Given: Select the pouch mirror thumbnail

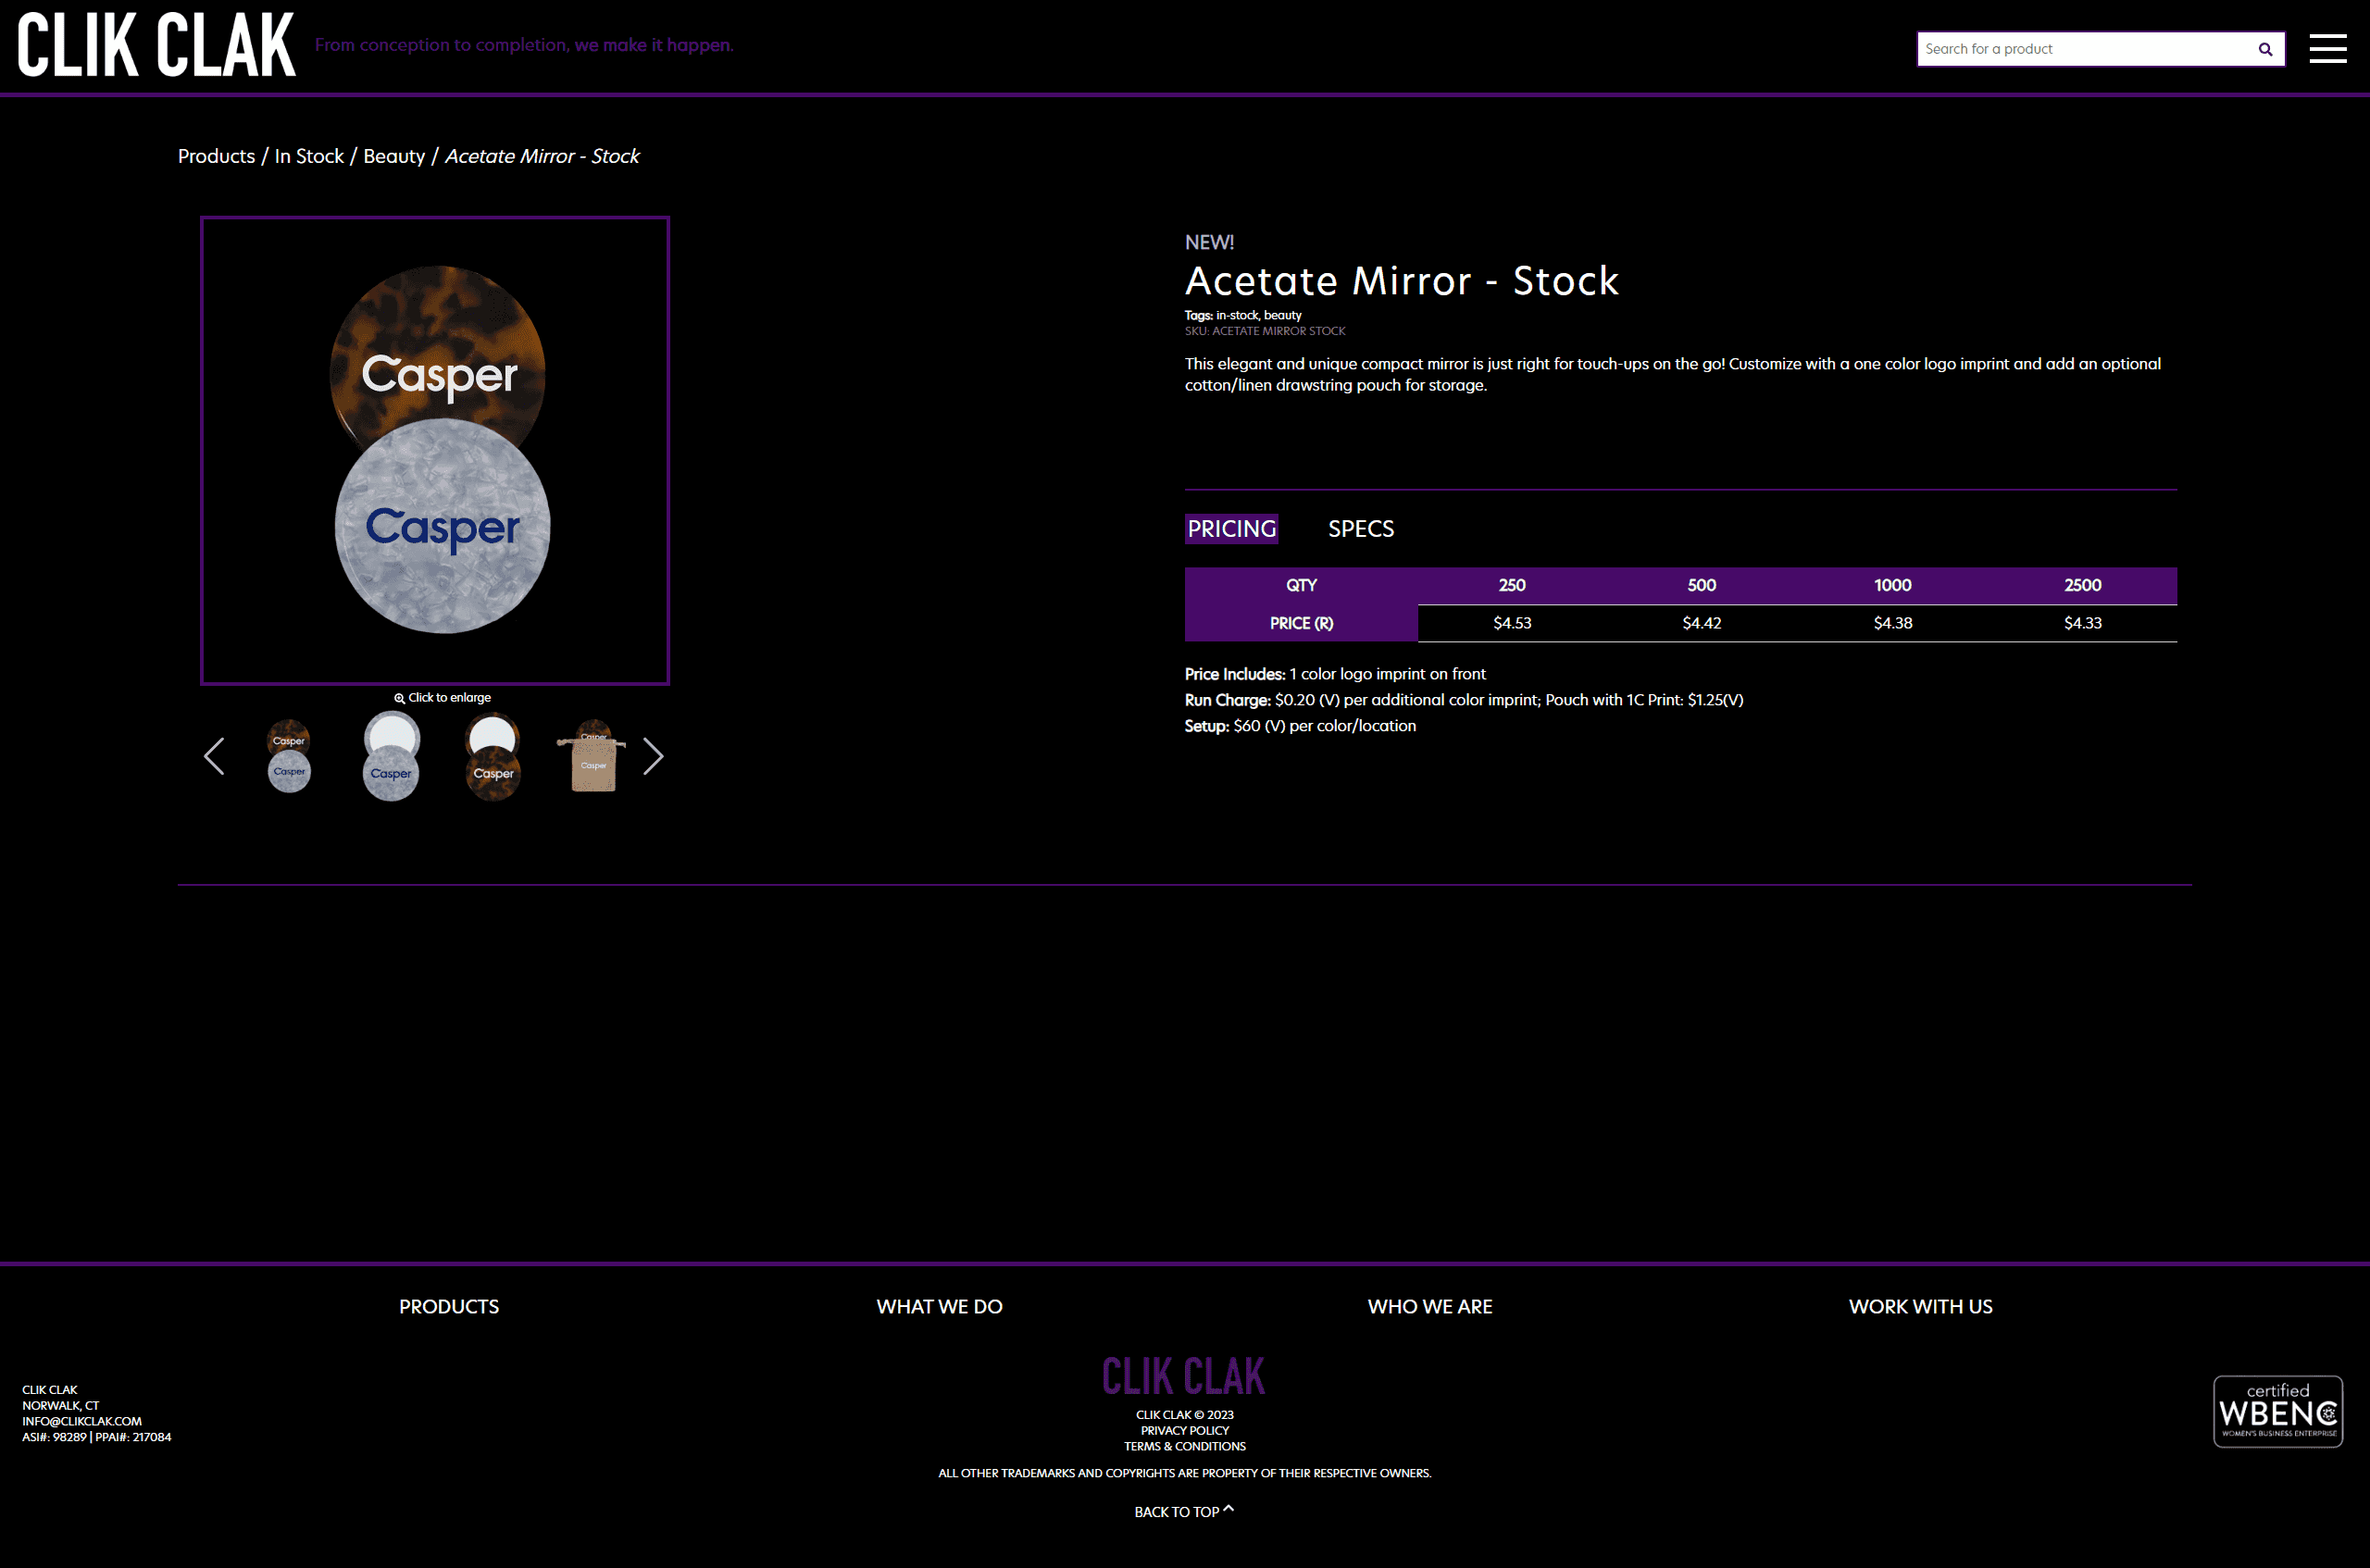Looking at the screenshot, I should tap(593, 756).
